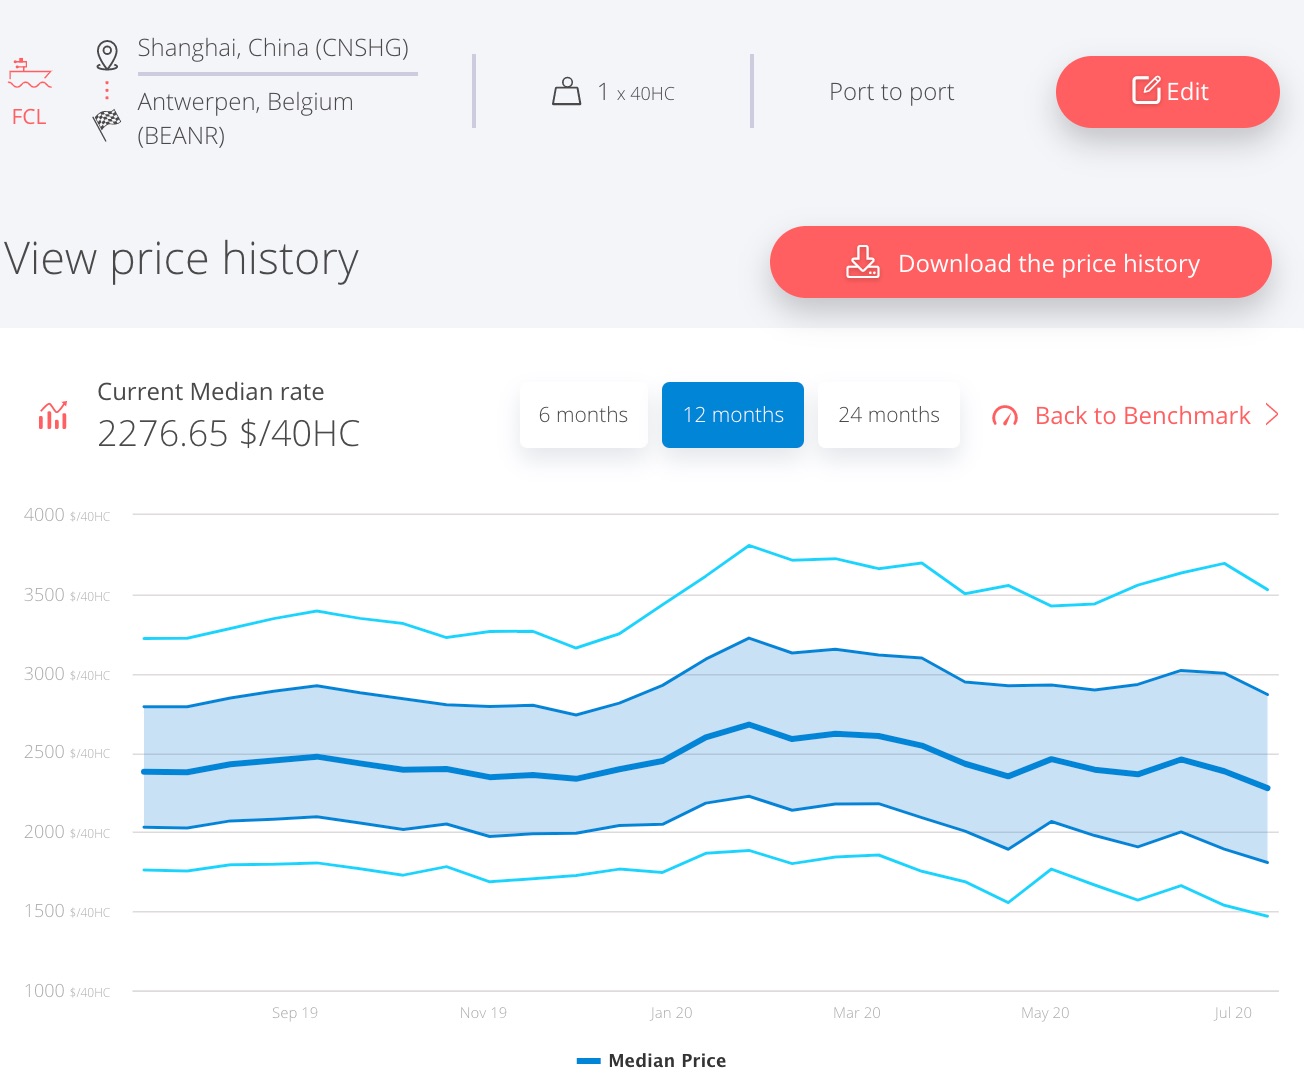This screenshot has height=1078, width=1304.
Task: Click the May 20 axis label
Action: point(1045,1013)
